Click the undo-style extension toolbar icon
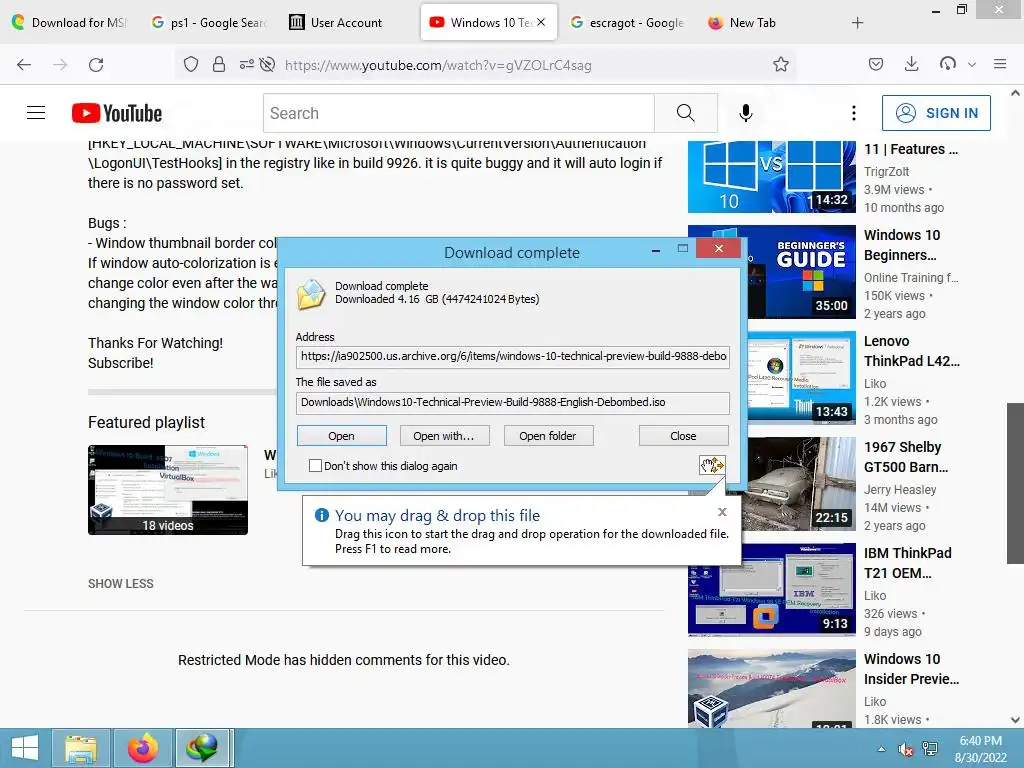Screen dimensions: 1024x768 tap(948, 63)
